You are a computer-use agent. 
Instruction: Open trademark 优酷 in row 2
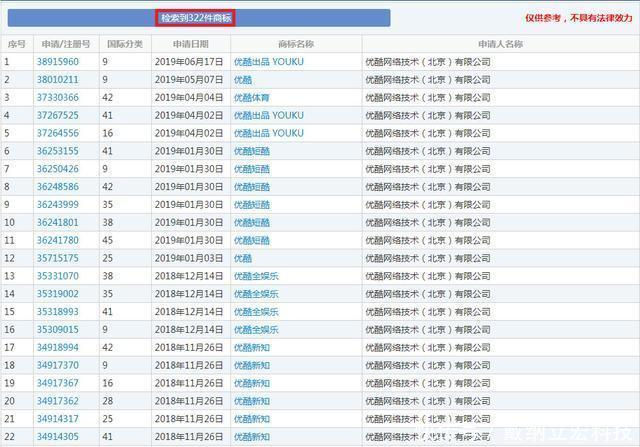tap(243, 80)
